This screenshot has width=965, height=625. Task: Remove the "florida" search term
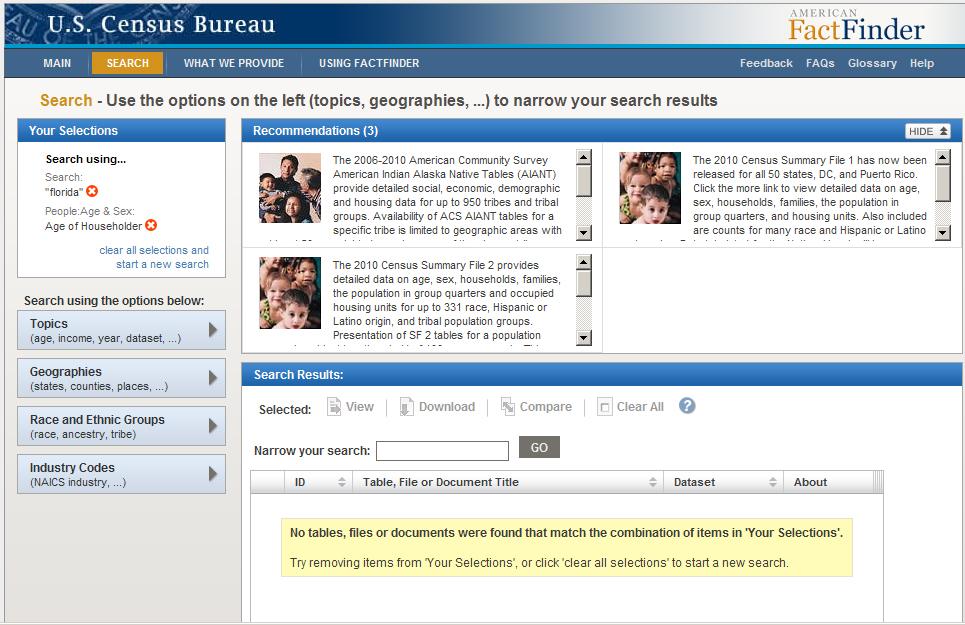pyautogui.click(x=92, y=191)
